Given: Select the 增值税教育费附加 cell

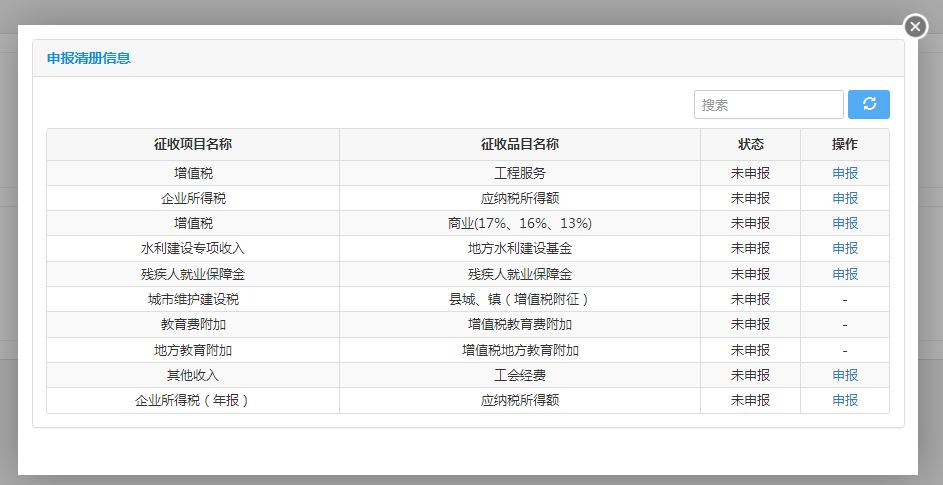Looking at the screenshot, I should (x=520, y=324).
